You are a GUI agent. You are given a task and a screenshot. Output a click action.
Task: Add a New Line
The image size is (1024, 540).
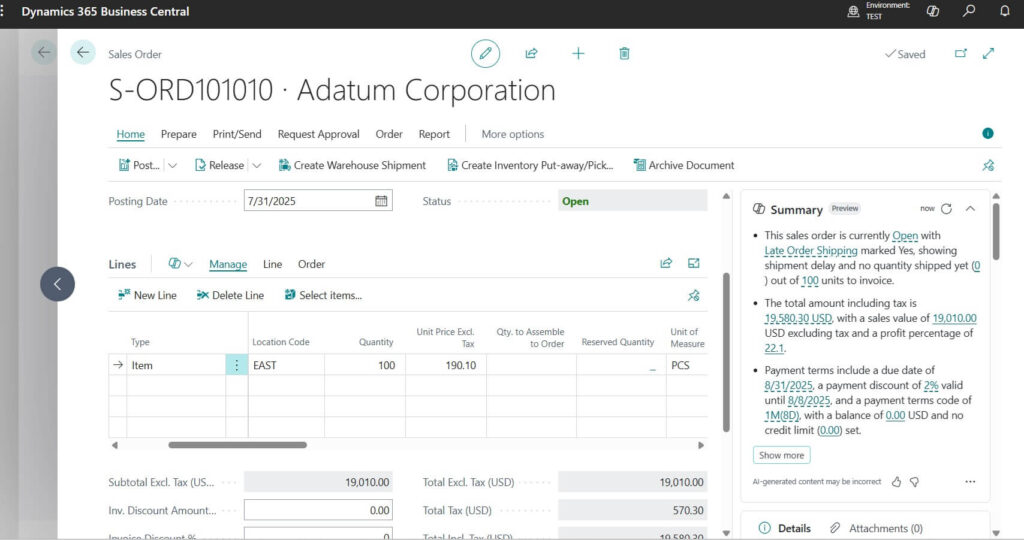point(147,295)
